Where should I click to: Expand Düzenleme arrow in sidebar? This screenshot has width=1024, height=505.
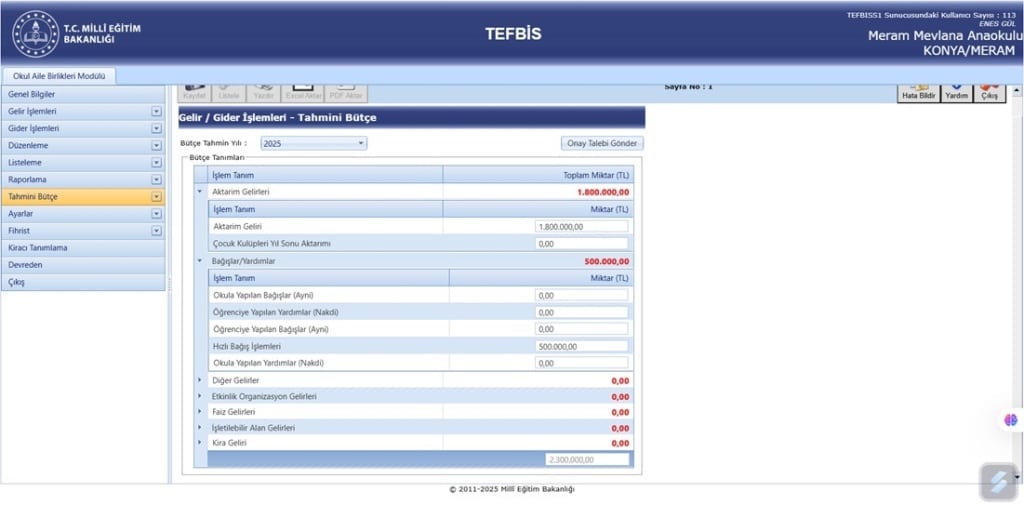(156, 146)
